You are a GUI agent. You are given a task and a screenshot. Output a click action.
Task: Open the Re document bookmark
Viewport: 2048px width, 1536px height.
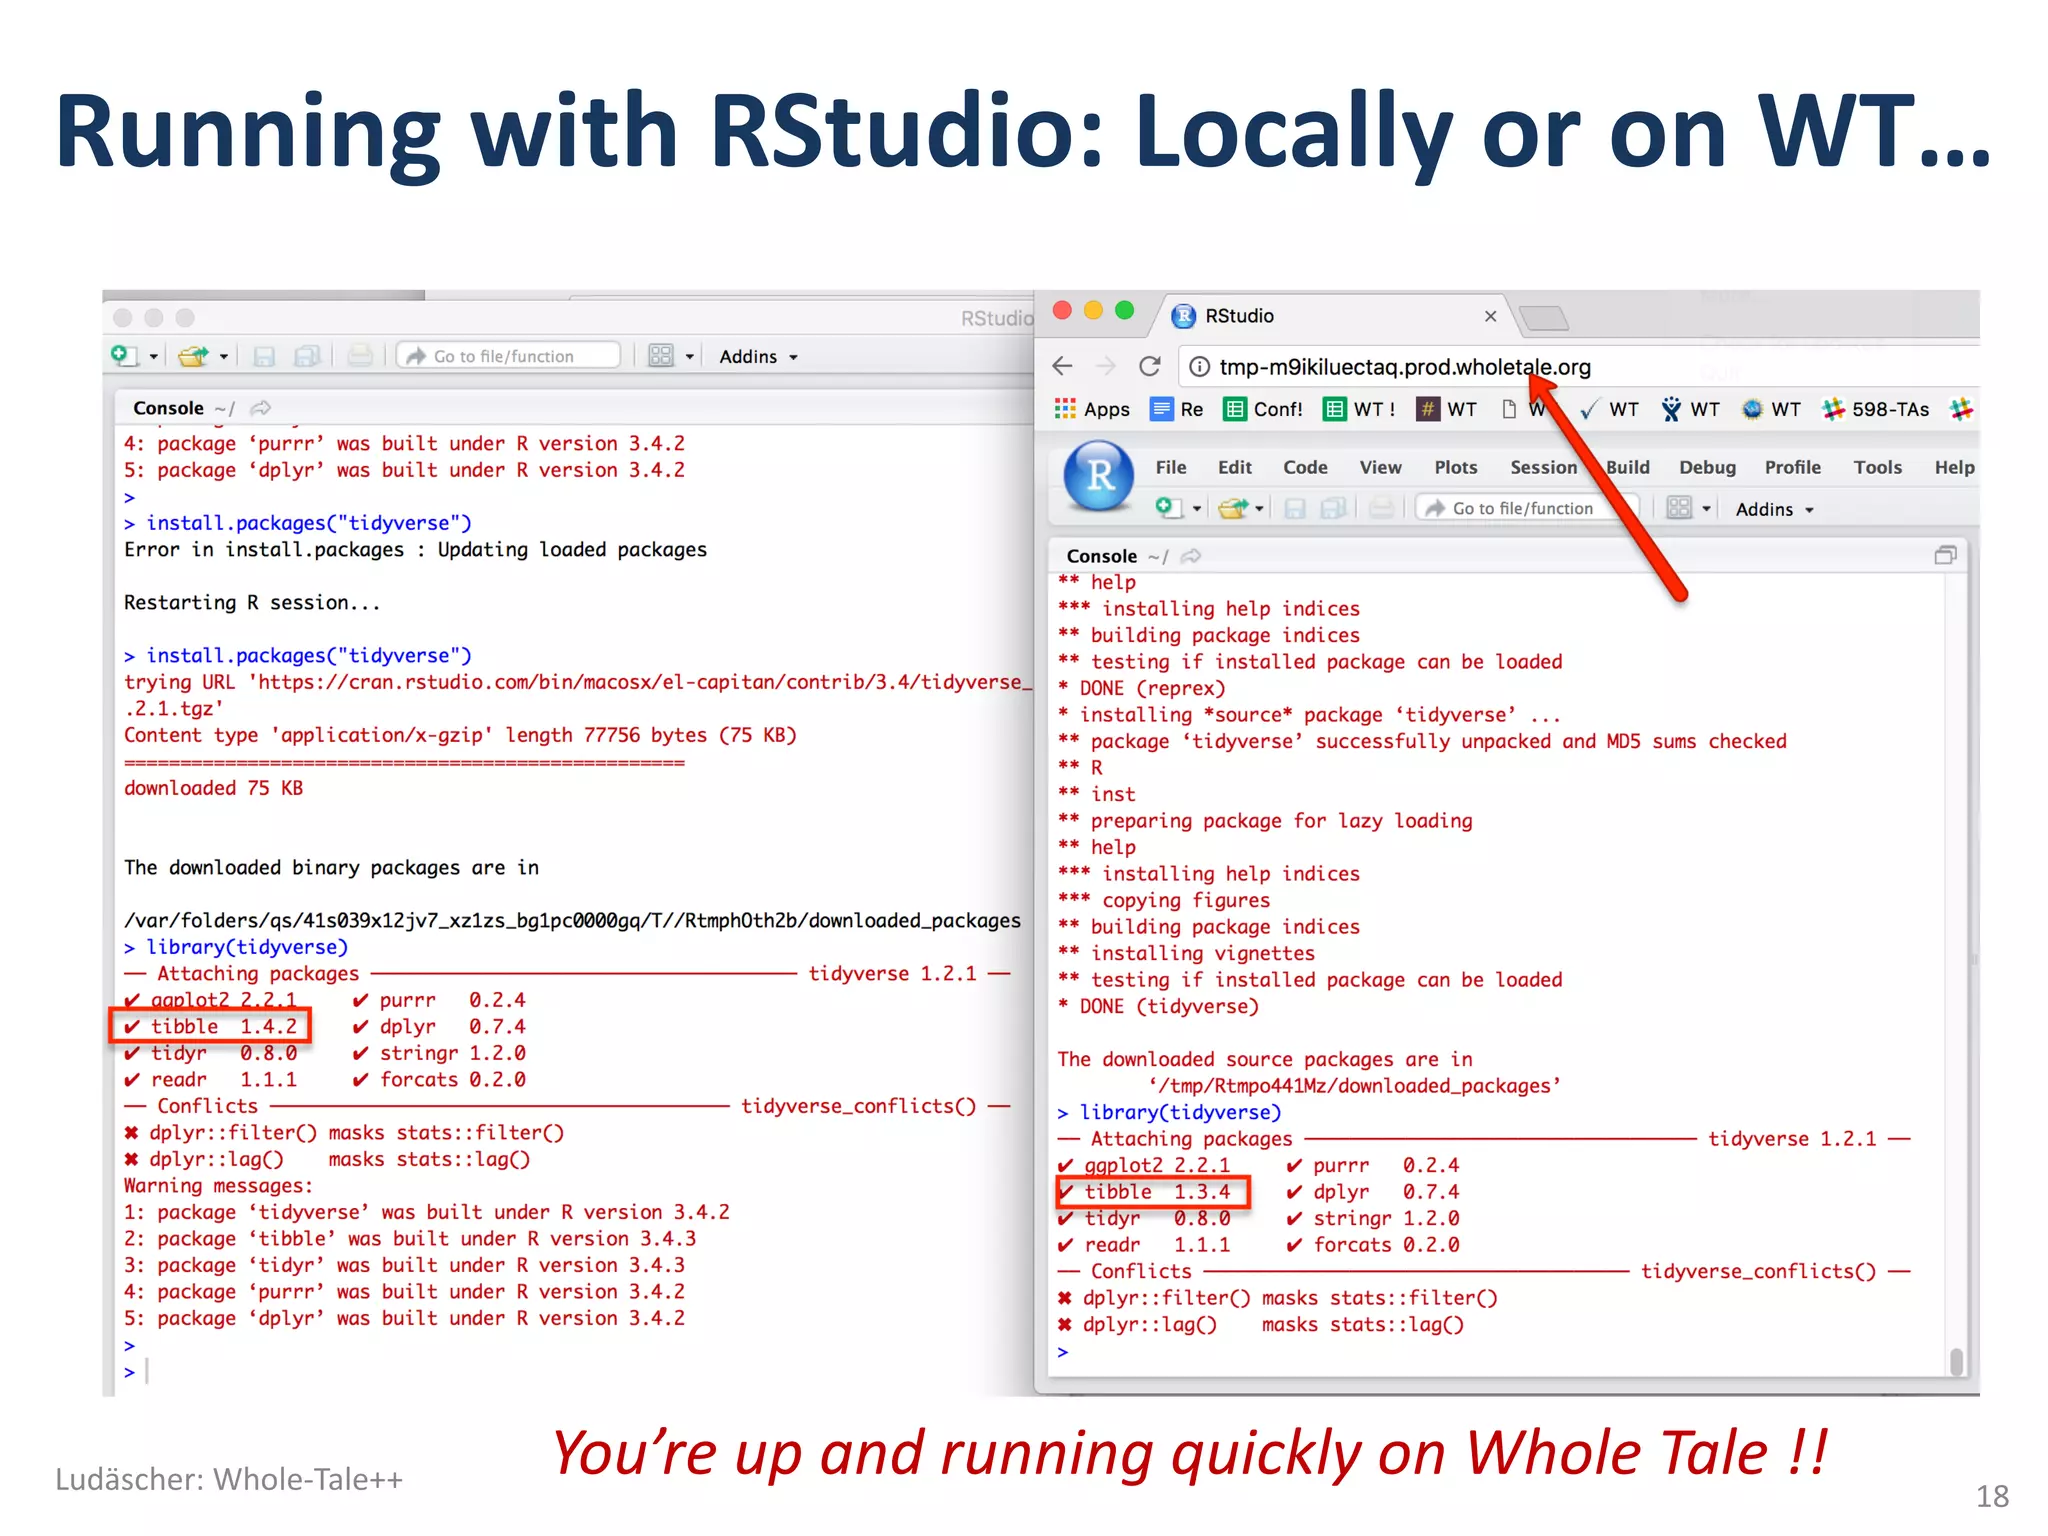tap(1177, 409)
